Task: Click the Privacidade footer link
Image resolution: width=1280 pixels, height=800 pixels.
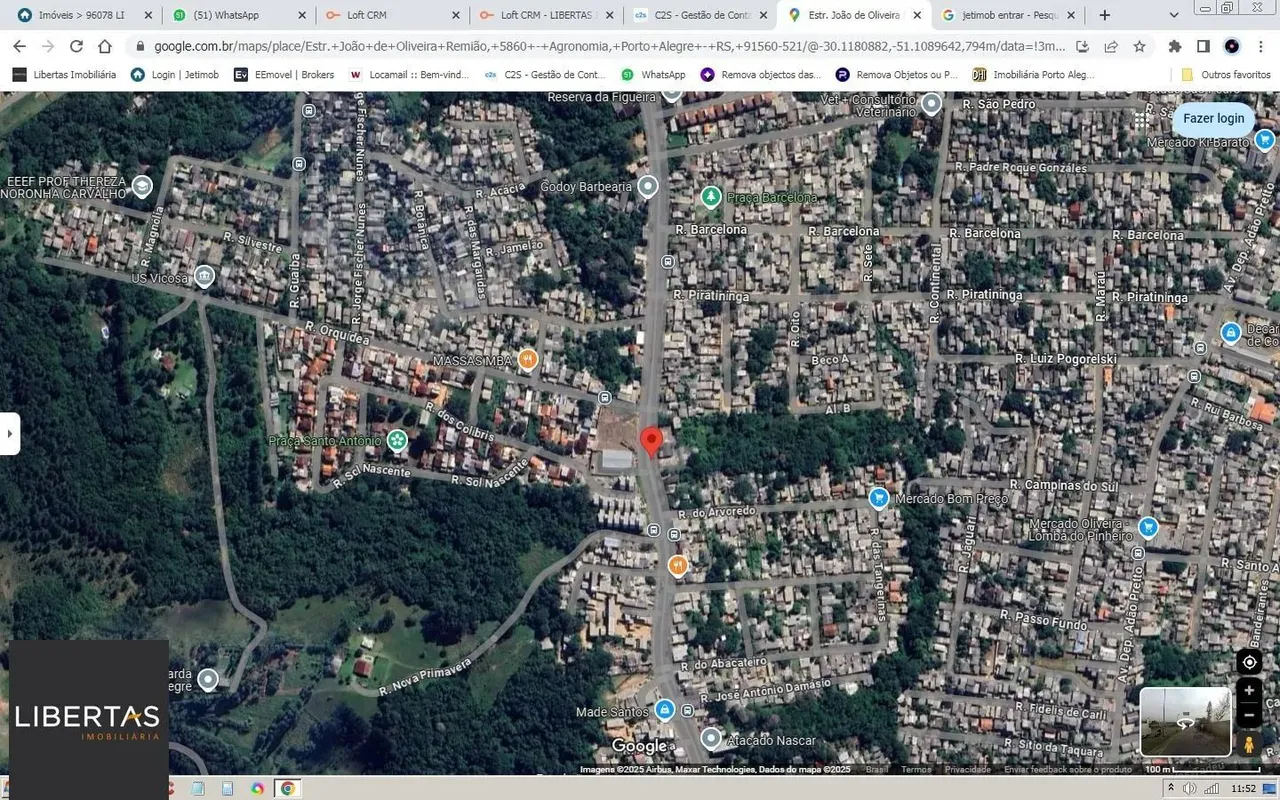Action: coord(968,769)
